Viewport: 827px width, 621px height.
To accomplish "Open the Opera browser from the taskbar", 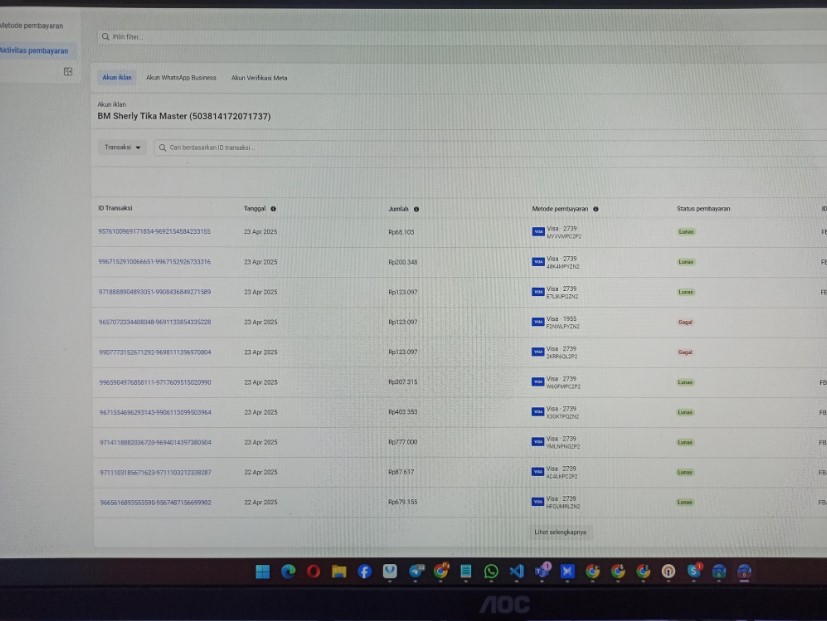I will [x=313, y=571].
